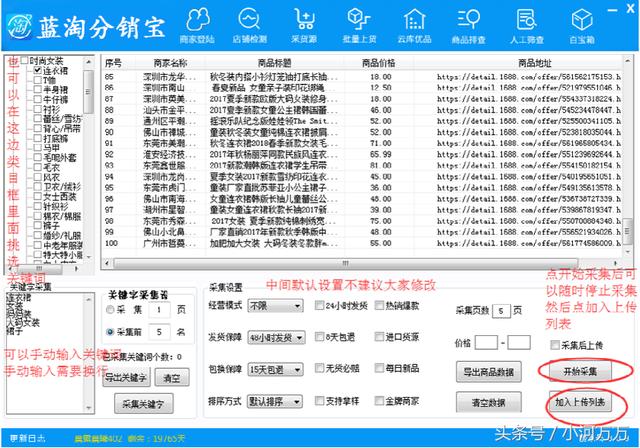The image size is (640, 448).
Task: Uncheck the 连衣裙 category
Action: click(x=38, y=70)
